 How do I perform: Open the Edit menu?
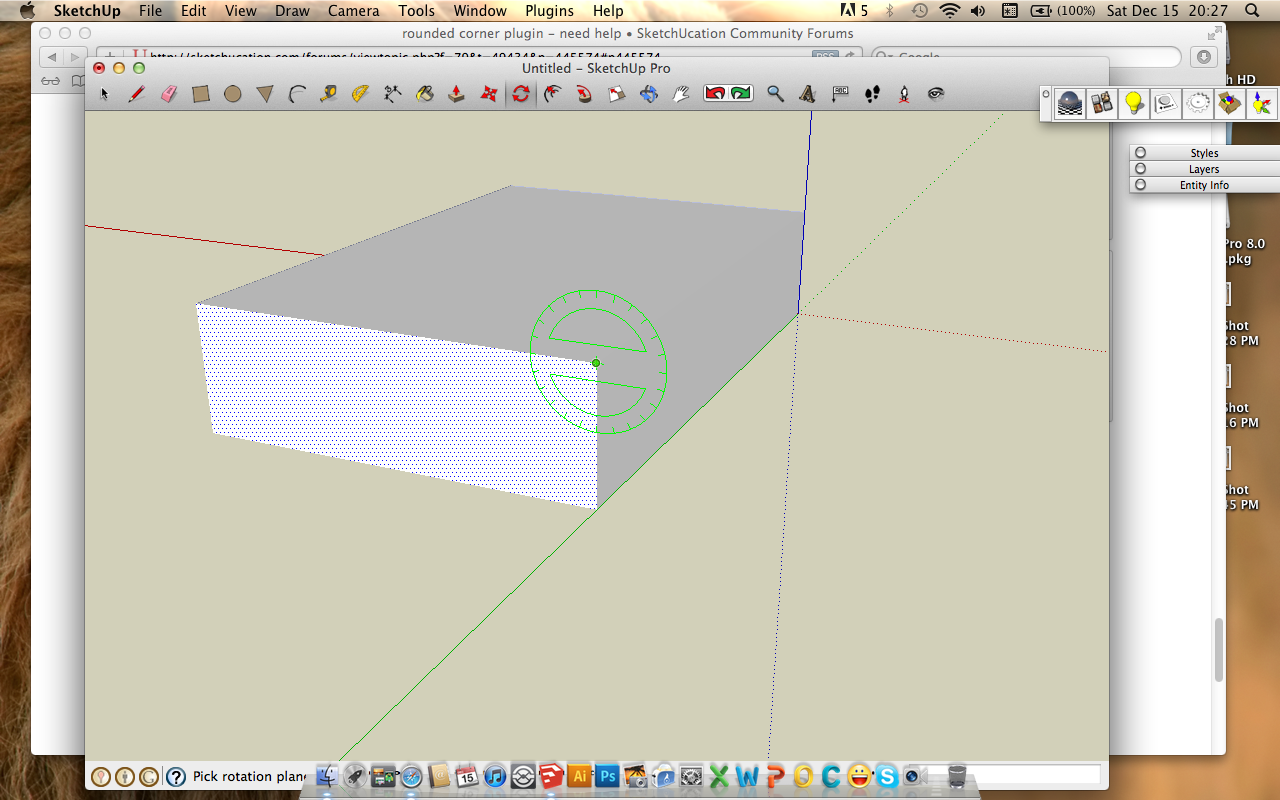193,11
